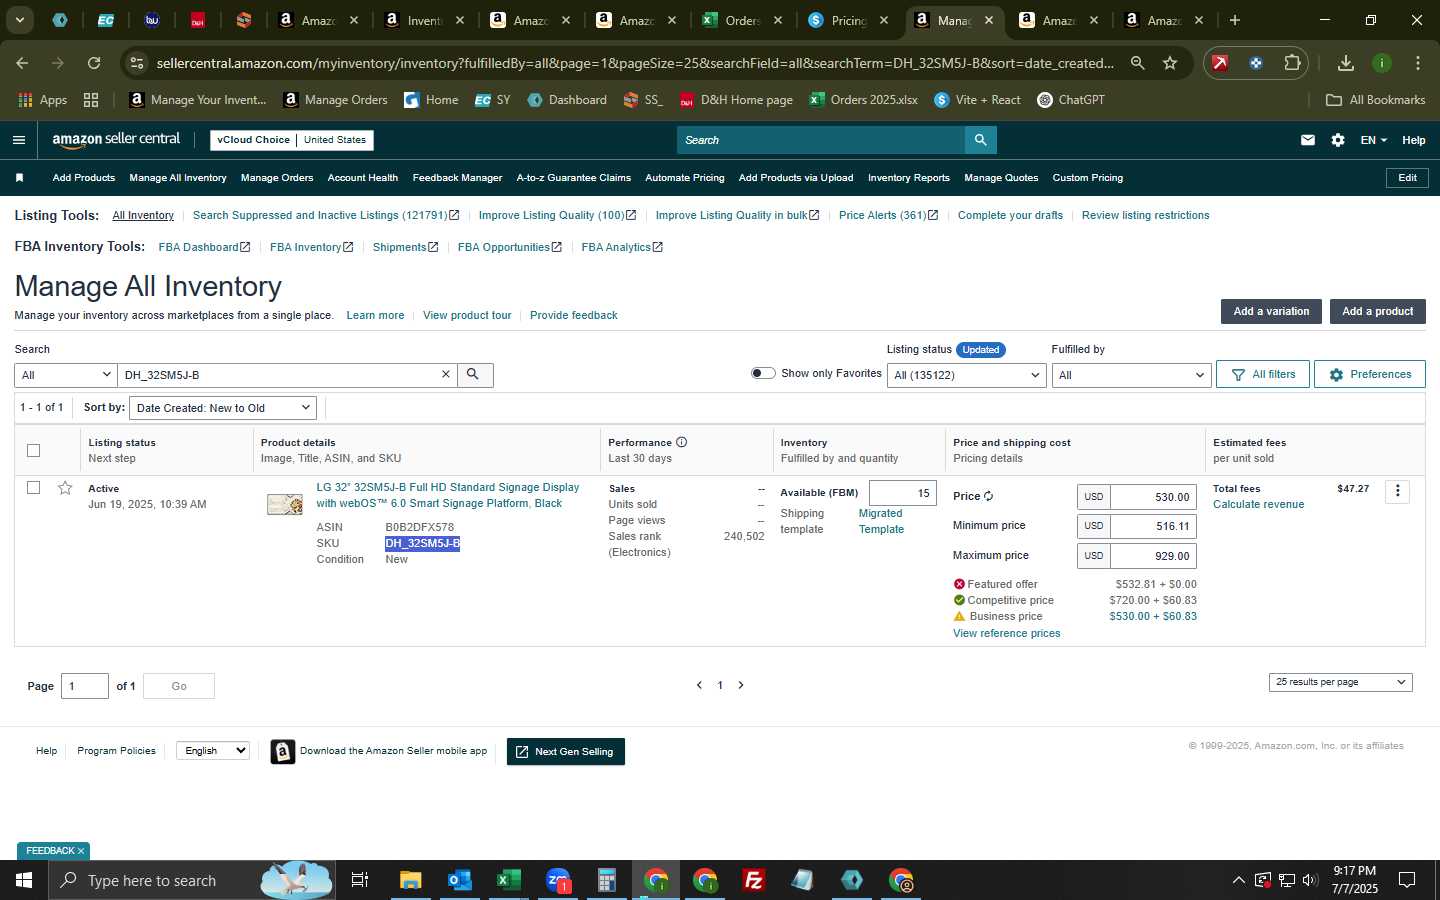Open the Amazon Seller app icon in the footer

283,752
